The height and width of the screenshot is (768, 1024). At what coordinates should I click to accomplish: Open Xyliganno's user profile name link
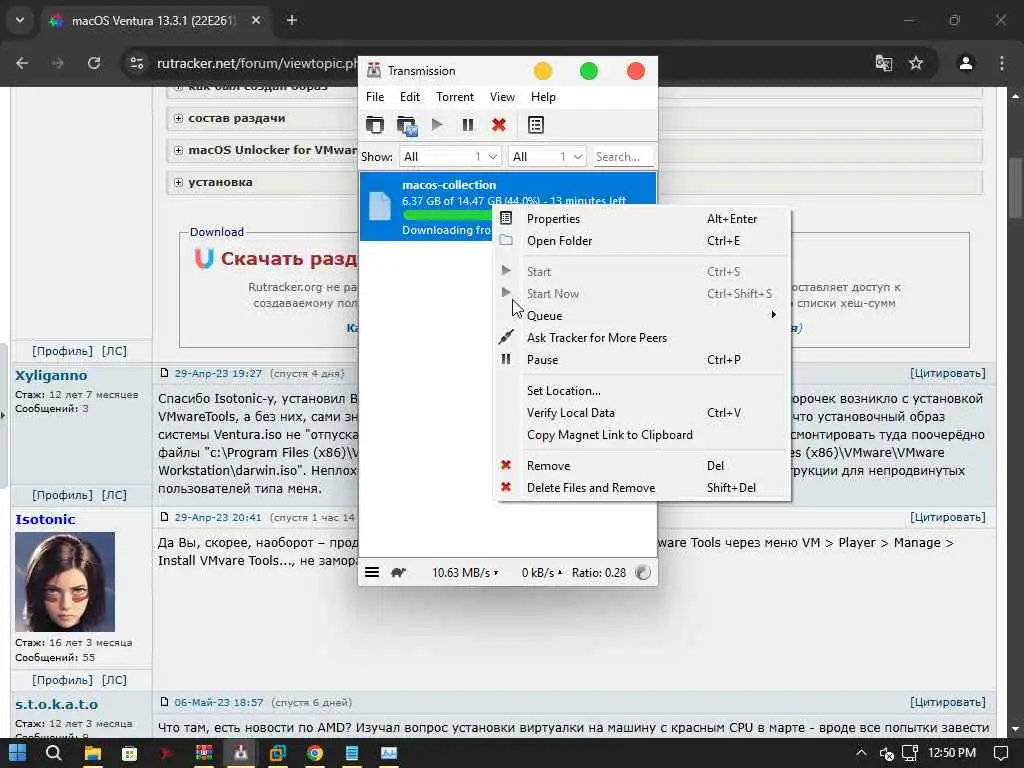[x=51, y=376]
